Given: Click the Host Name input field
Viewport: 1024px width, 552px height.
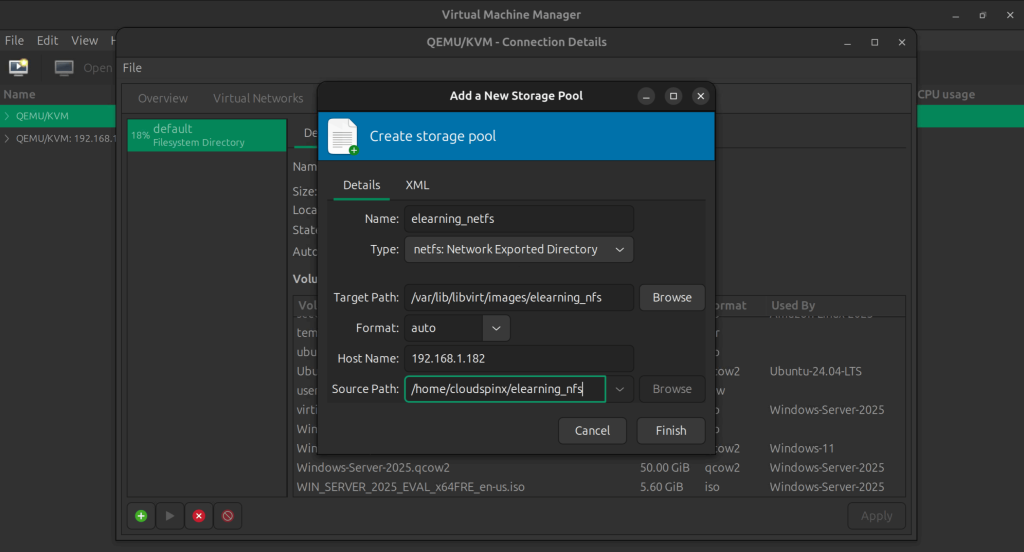Looking at the screenshot, I should point(519,359).
